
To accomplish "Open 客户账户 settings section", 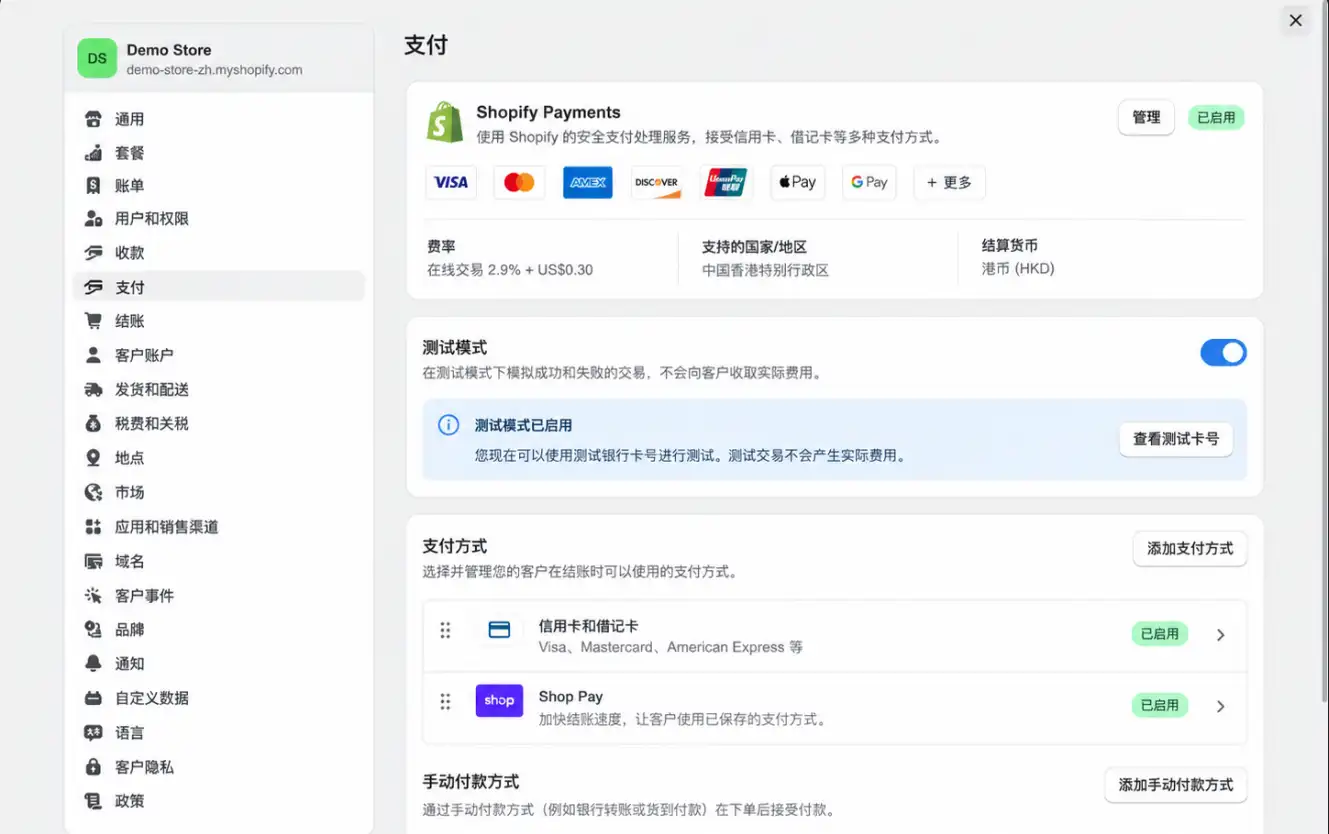I will coord(219,355).
